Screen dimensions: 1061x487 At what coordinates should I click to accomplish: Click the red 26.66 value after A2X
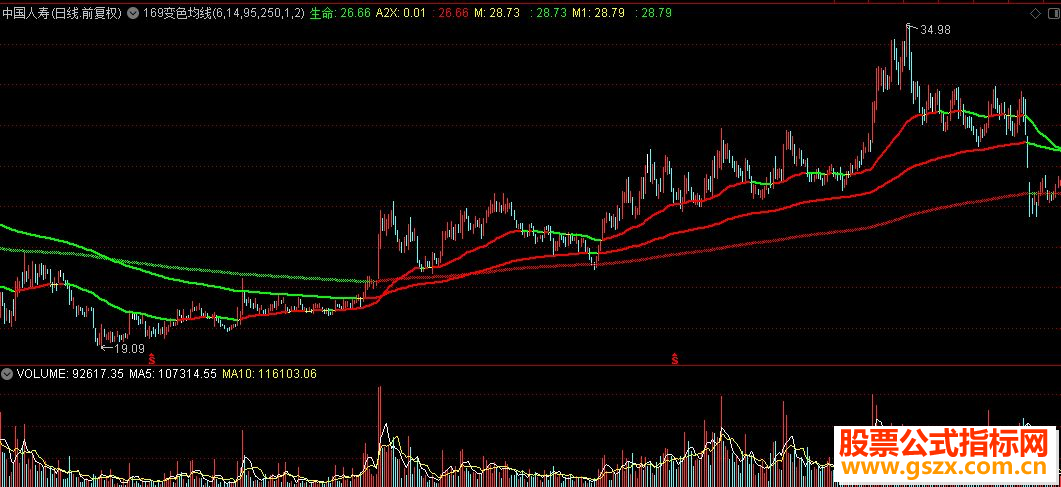point(452,12)
